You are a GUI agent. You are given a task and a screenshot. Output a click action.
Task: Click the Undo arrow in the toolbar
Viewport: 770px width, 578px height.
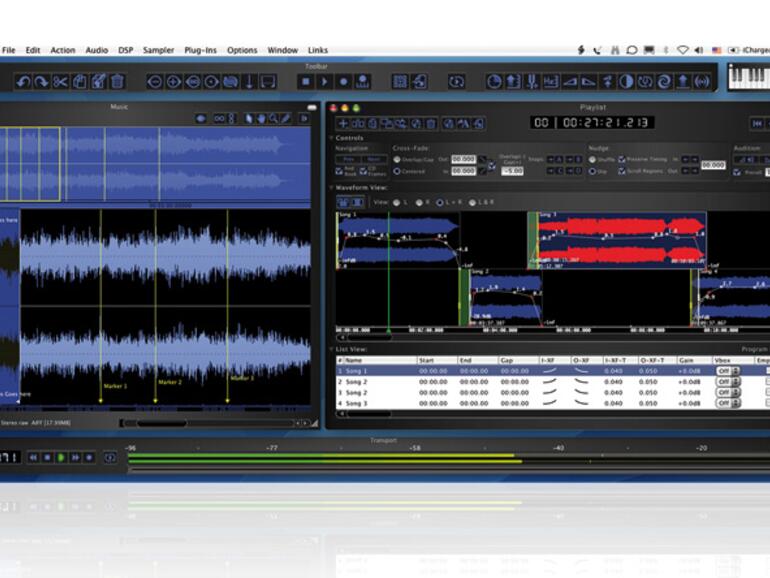point(21,81)
